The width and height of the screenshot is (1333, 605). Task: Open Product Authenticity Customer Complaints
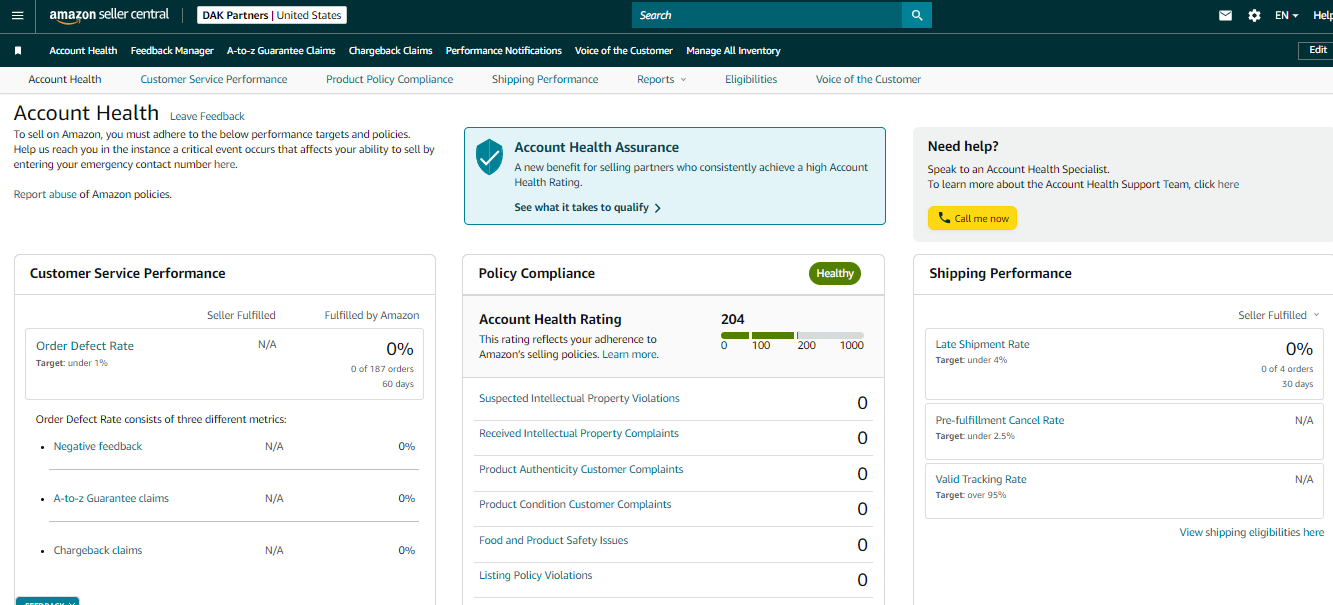click(581, 469)
